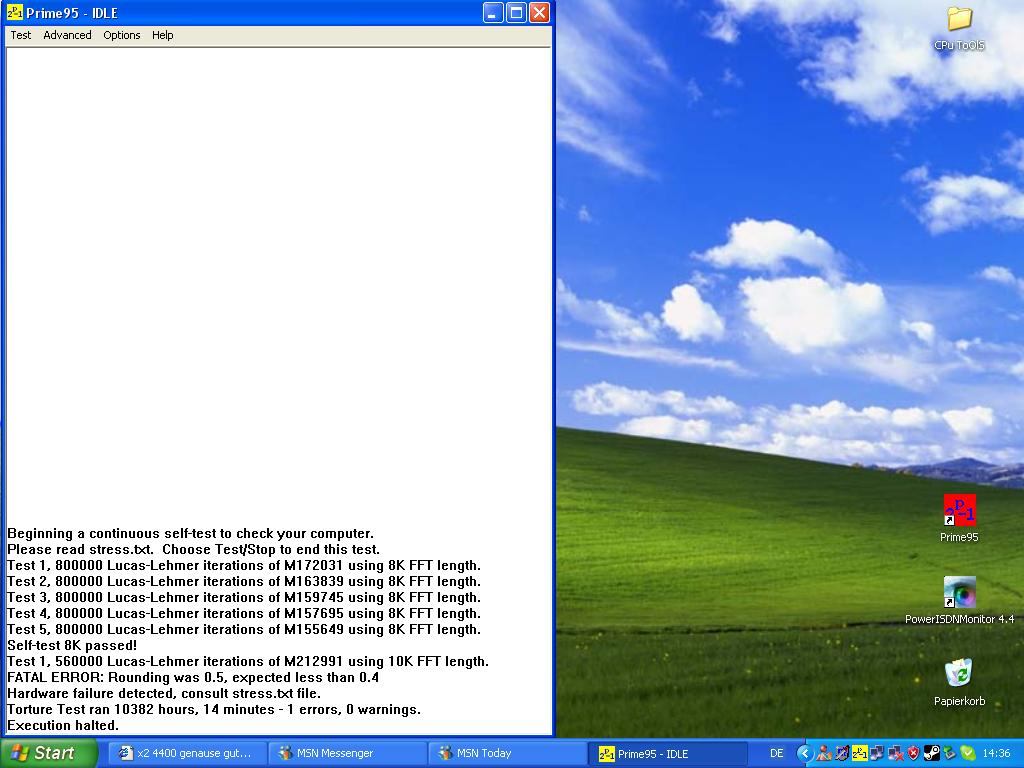
Task: Click the Steam tray icon
Action: (932, 753)
